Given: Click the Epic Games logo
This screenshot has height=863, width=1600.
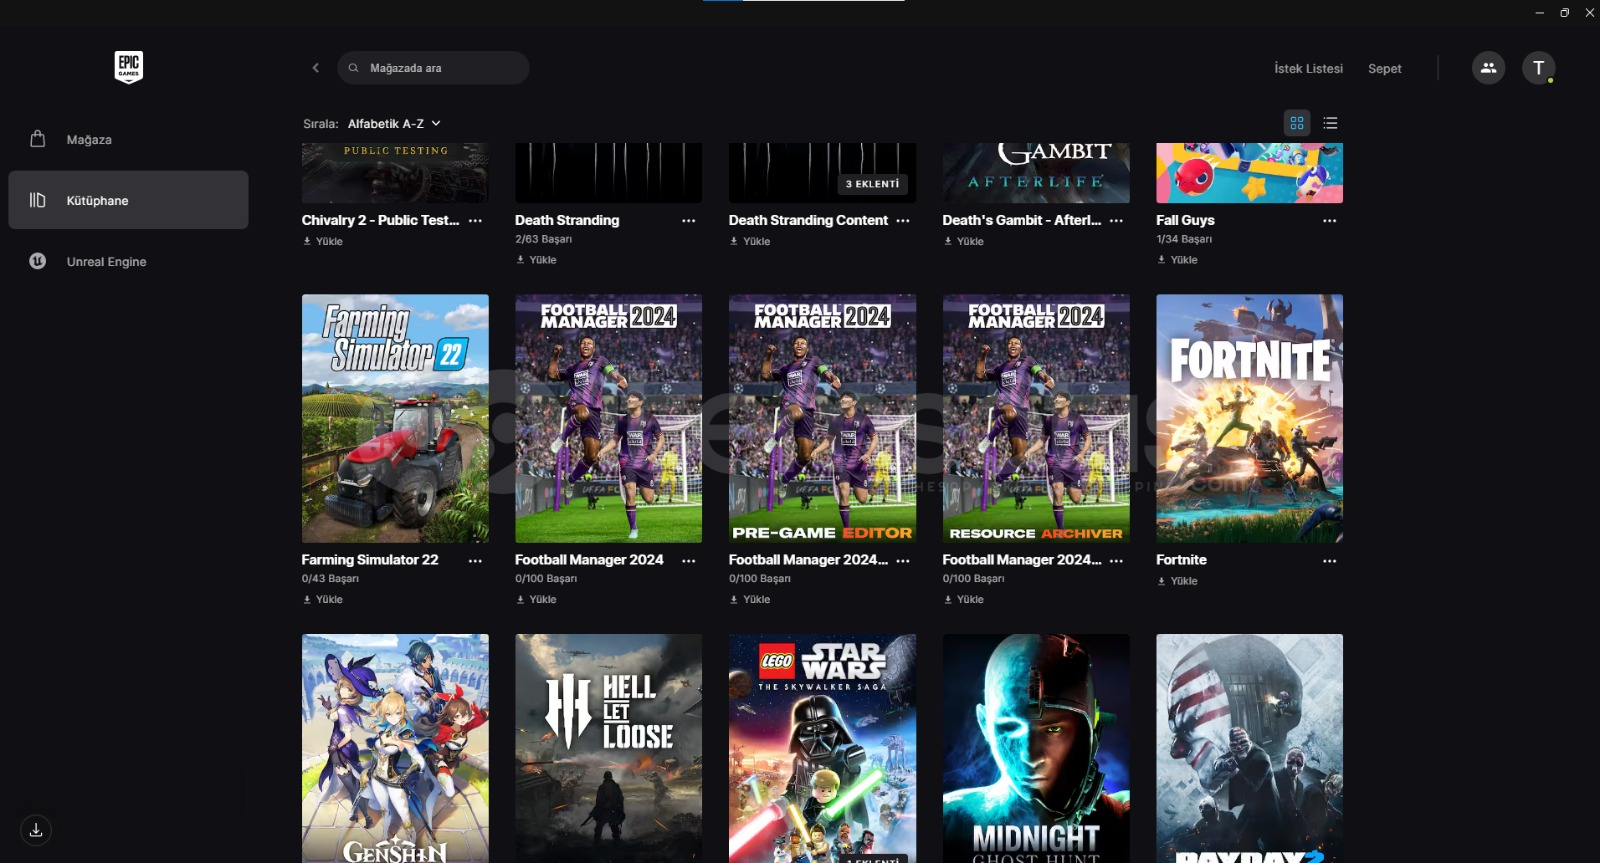Looking at the screenshot, I should (x=128, y=67).
